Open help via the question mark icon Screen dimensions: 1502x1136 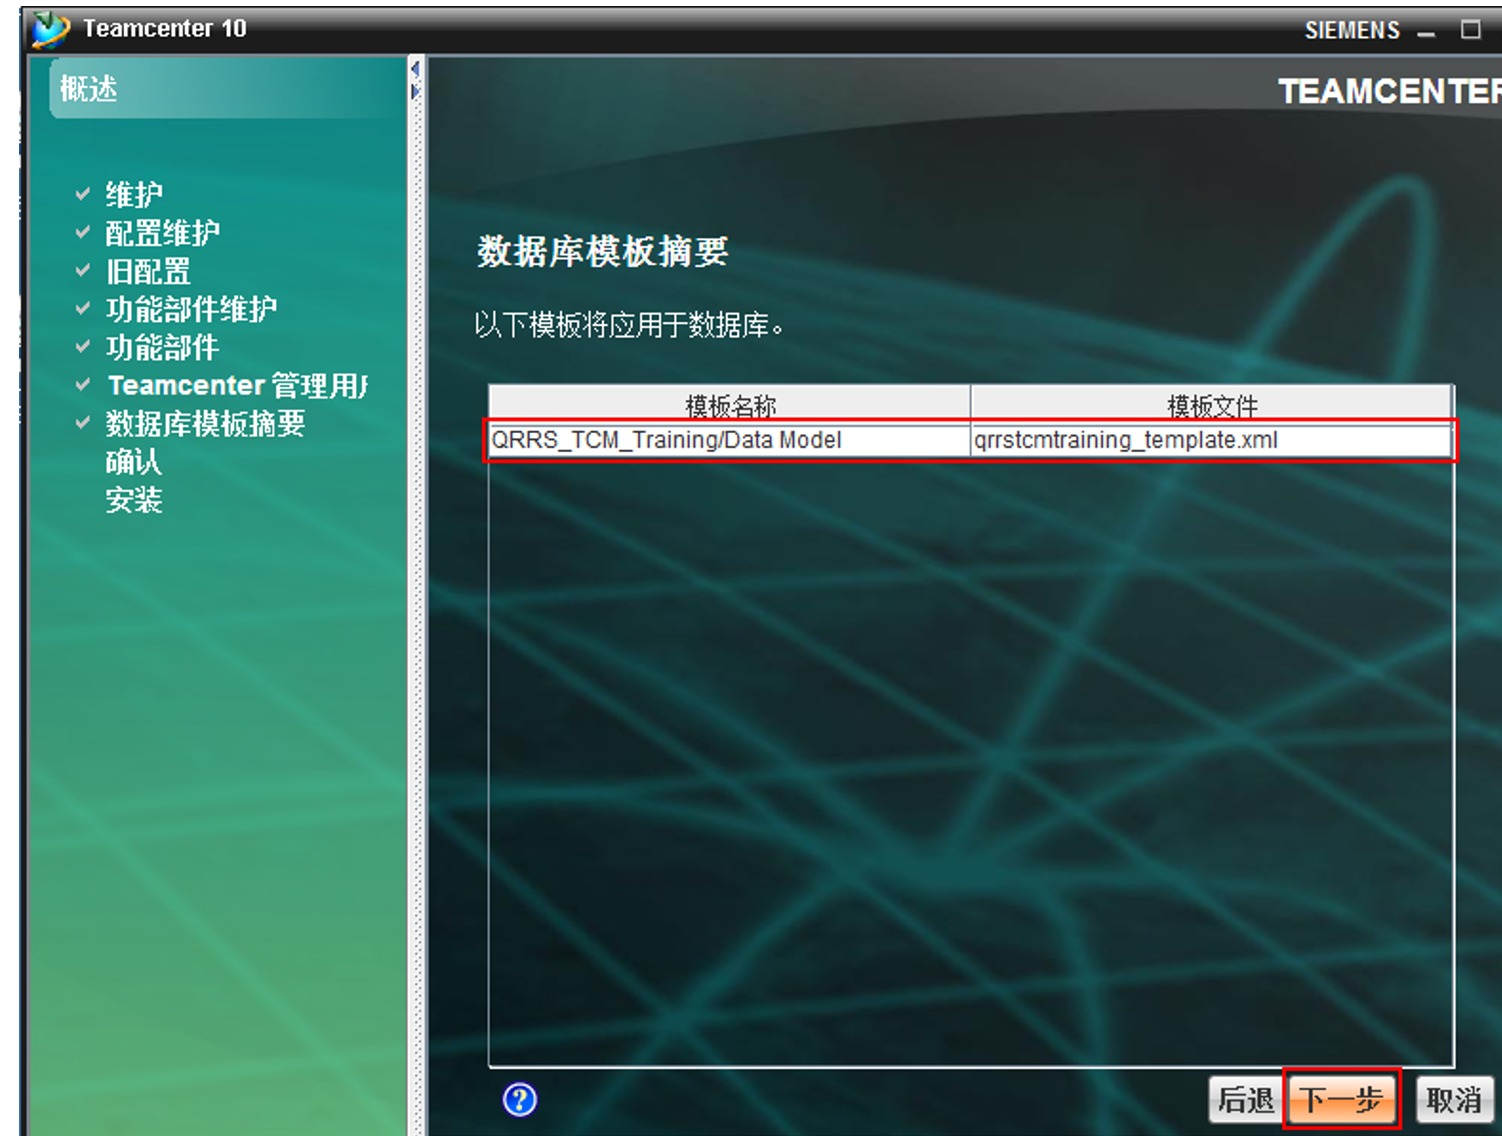click(519, 1098)
